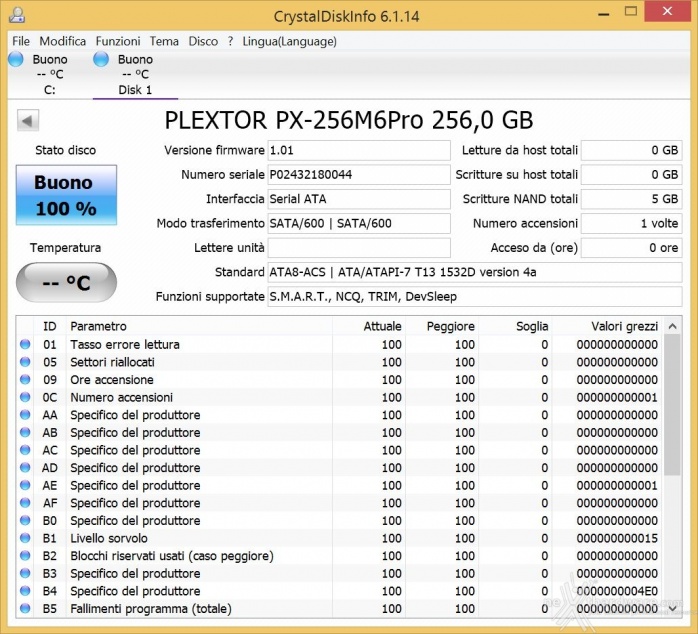The width and height of the screenshot is (698, 634).
Task: Click status orb for 05 Settori riallocati
Action: [25, 362]
